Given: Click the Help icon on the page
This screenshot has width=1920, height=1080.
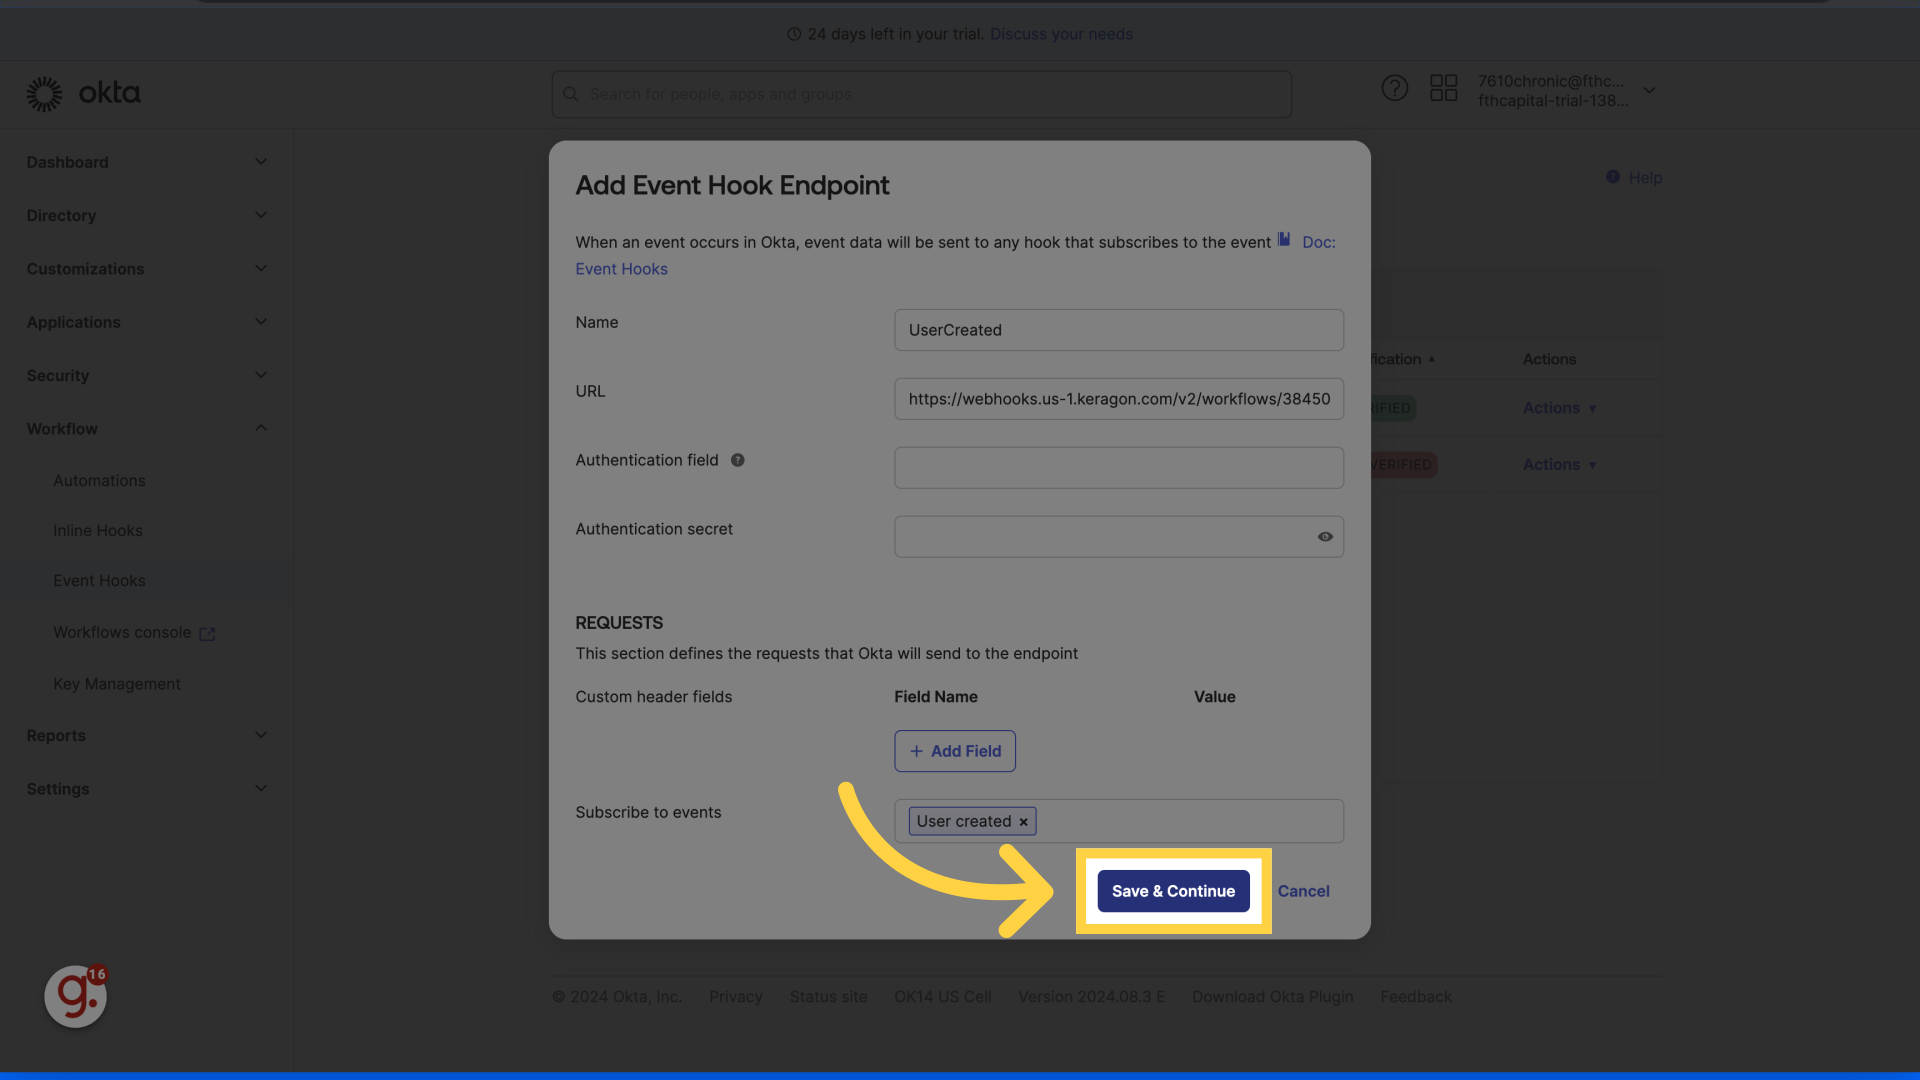Looking at the screenshot, I should [x=1613, y=177].
